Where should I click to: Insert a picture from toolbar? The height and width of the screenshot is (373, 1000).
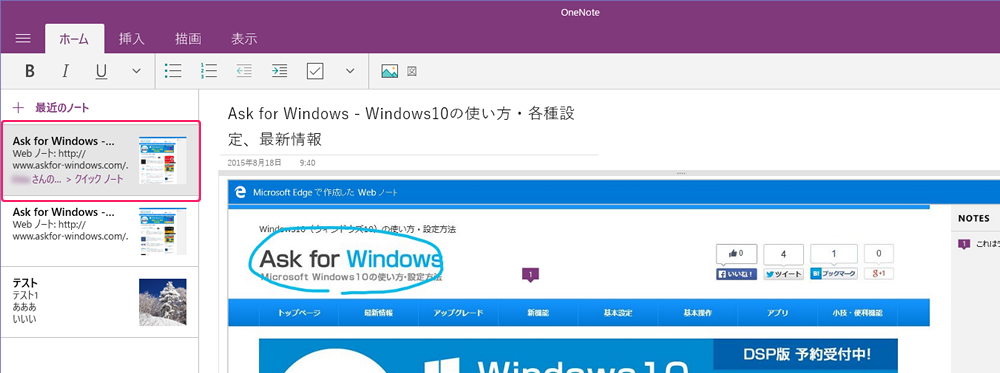click(x=390, y=71)
